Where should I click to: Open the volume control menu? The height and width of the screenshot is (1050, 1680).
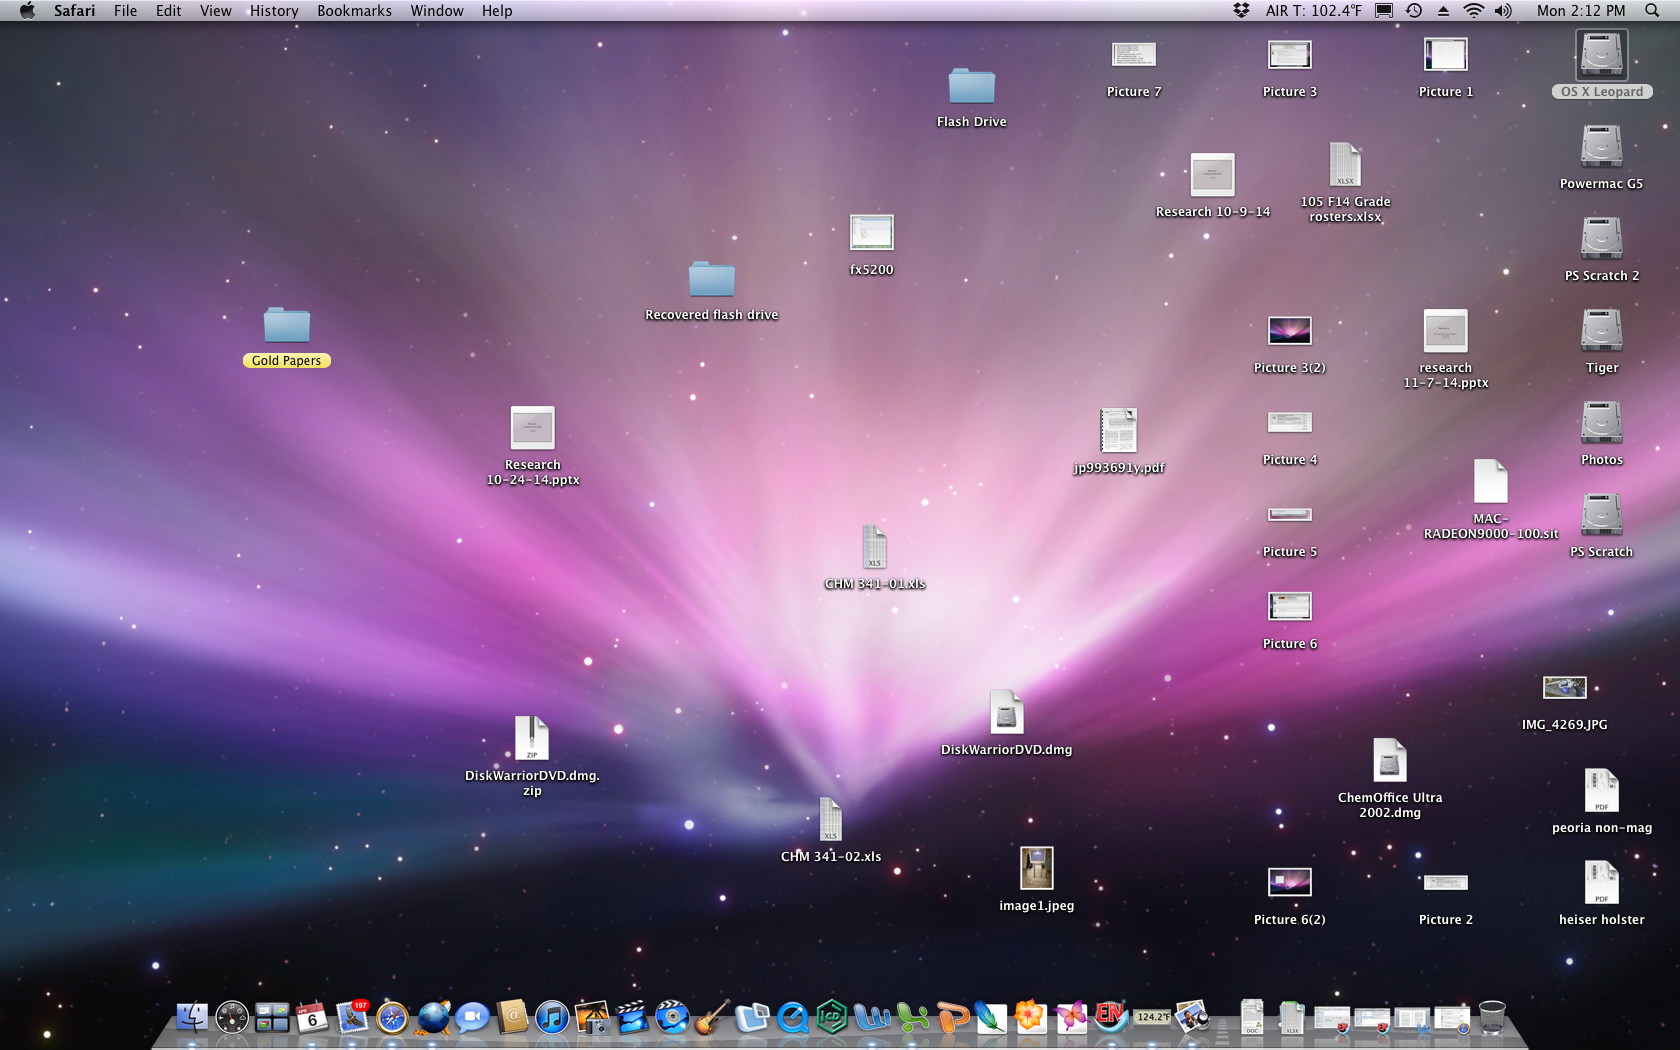tap(1503, 11)
